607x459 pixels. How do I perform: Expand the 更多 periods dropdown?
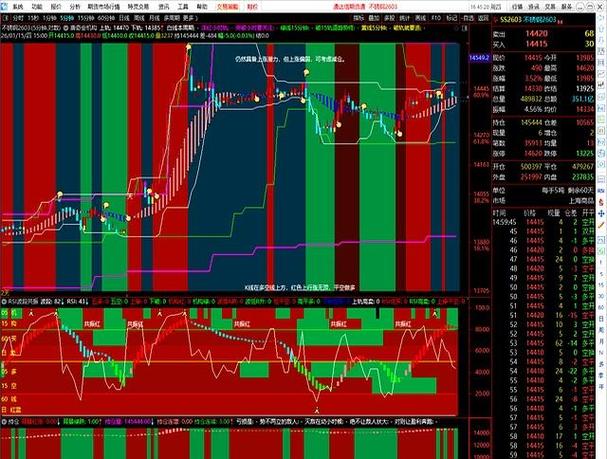(190, 18)
